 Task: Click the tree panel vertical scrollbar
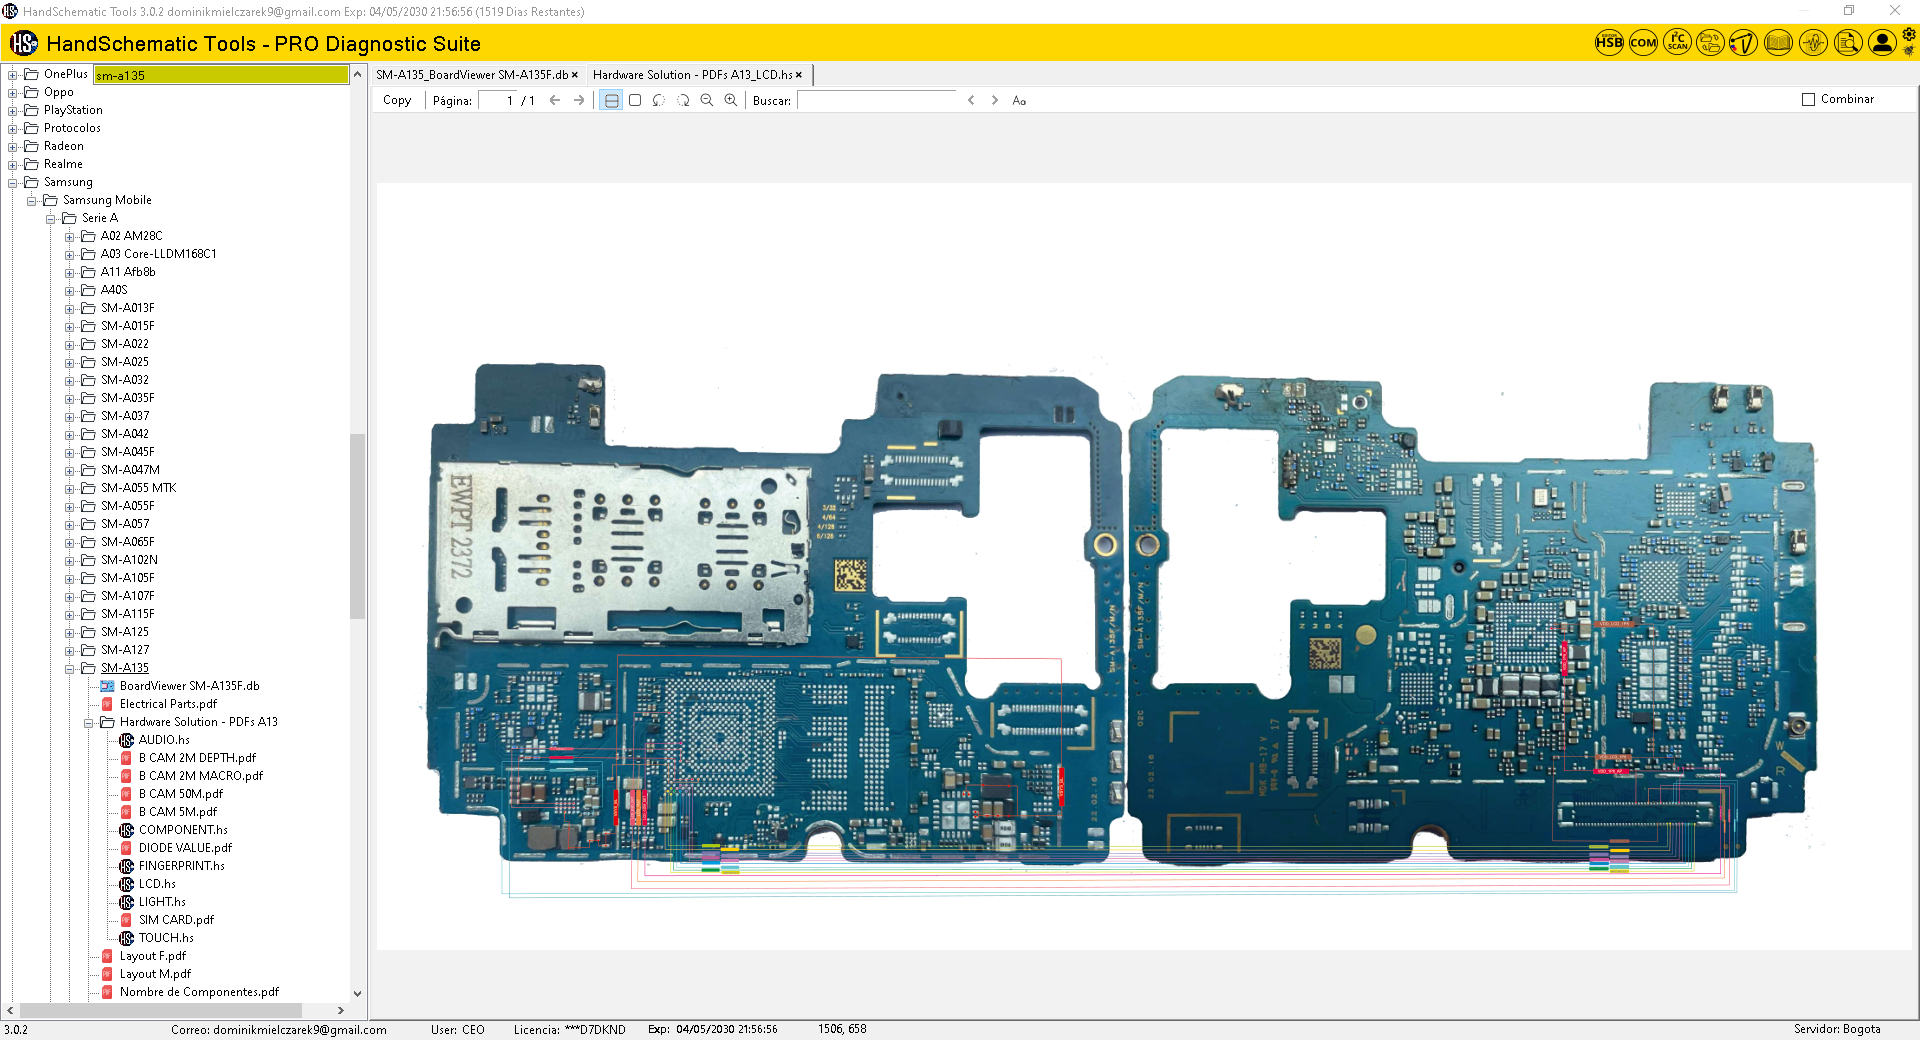357,526
